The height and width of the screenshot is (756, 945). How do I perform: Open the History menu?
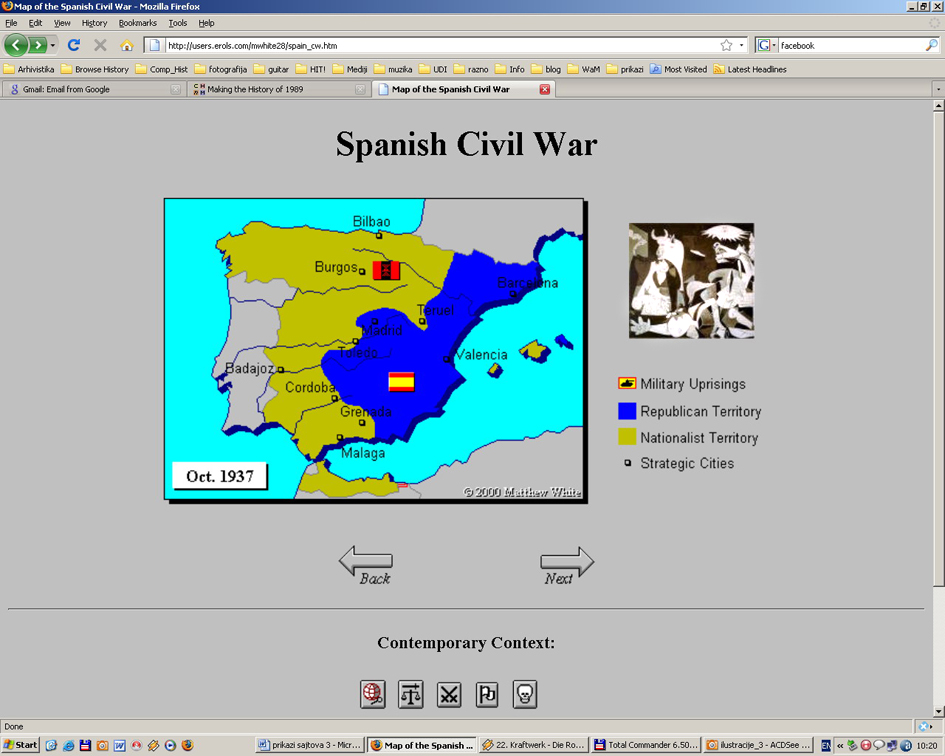(x=94, y=23)
